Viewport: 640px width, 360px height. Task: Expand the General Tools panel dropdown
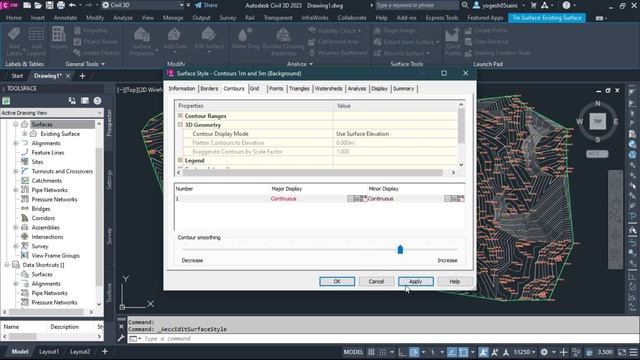click(85, 64)
